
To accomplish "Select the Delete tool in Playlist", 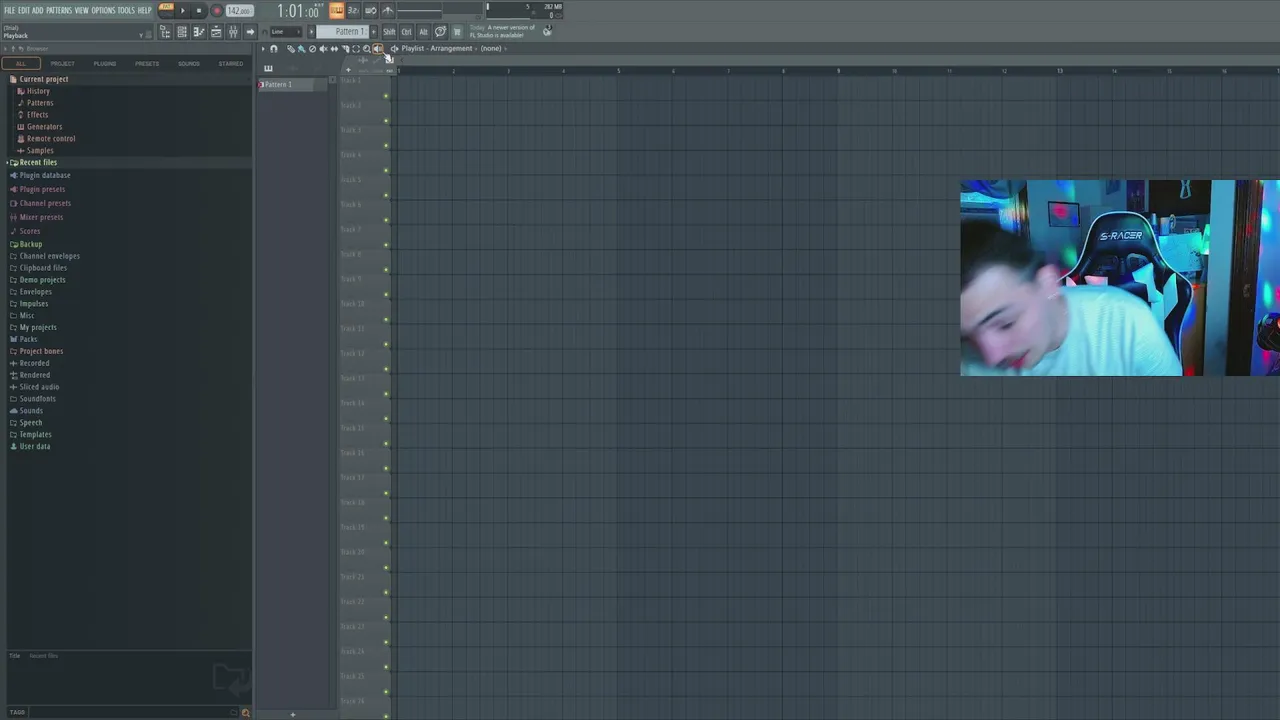I will coord(312,48).
